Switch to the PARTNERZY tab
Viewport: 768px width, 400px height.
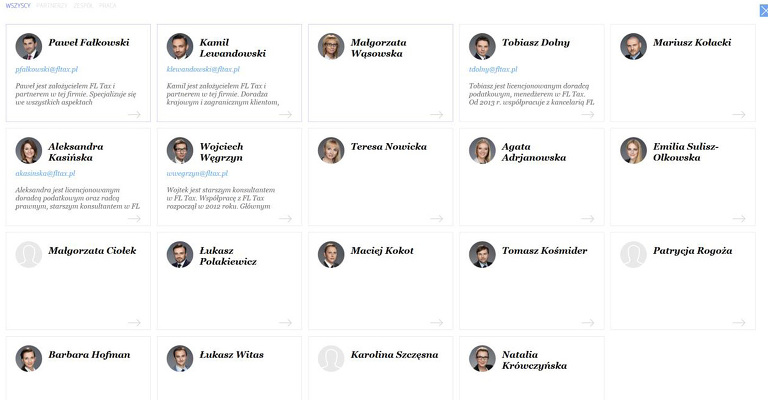pyautogui.click(x=52, y=5)
